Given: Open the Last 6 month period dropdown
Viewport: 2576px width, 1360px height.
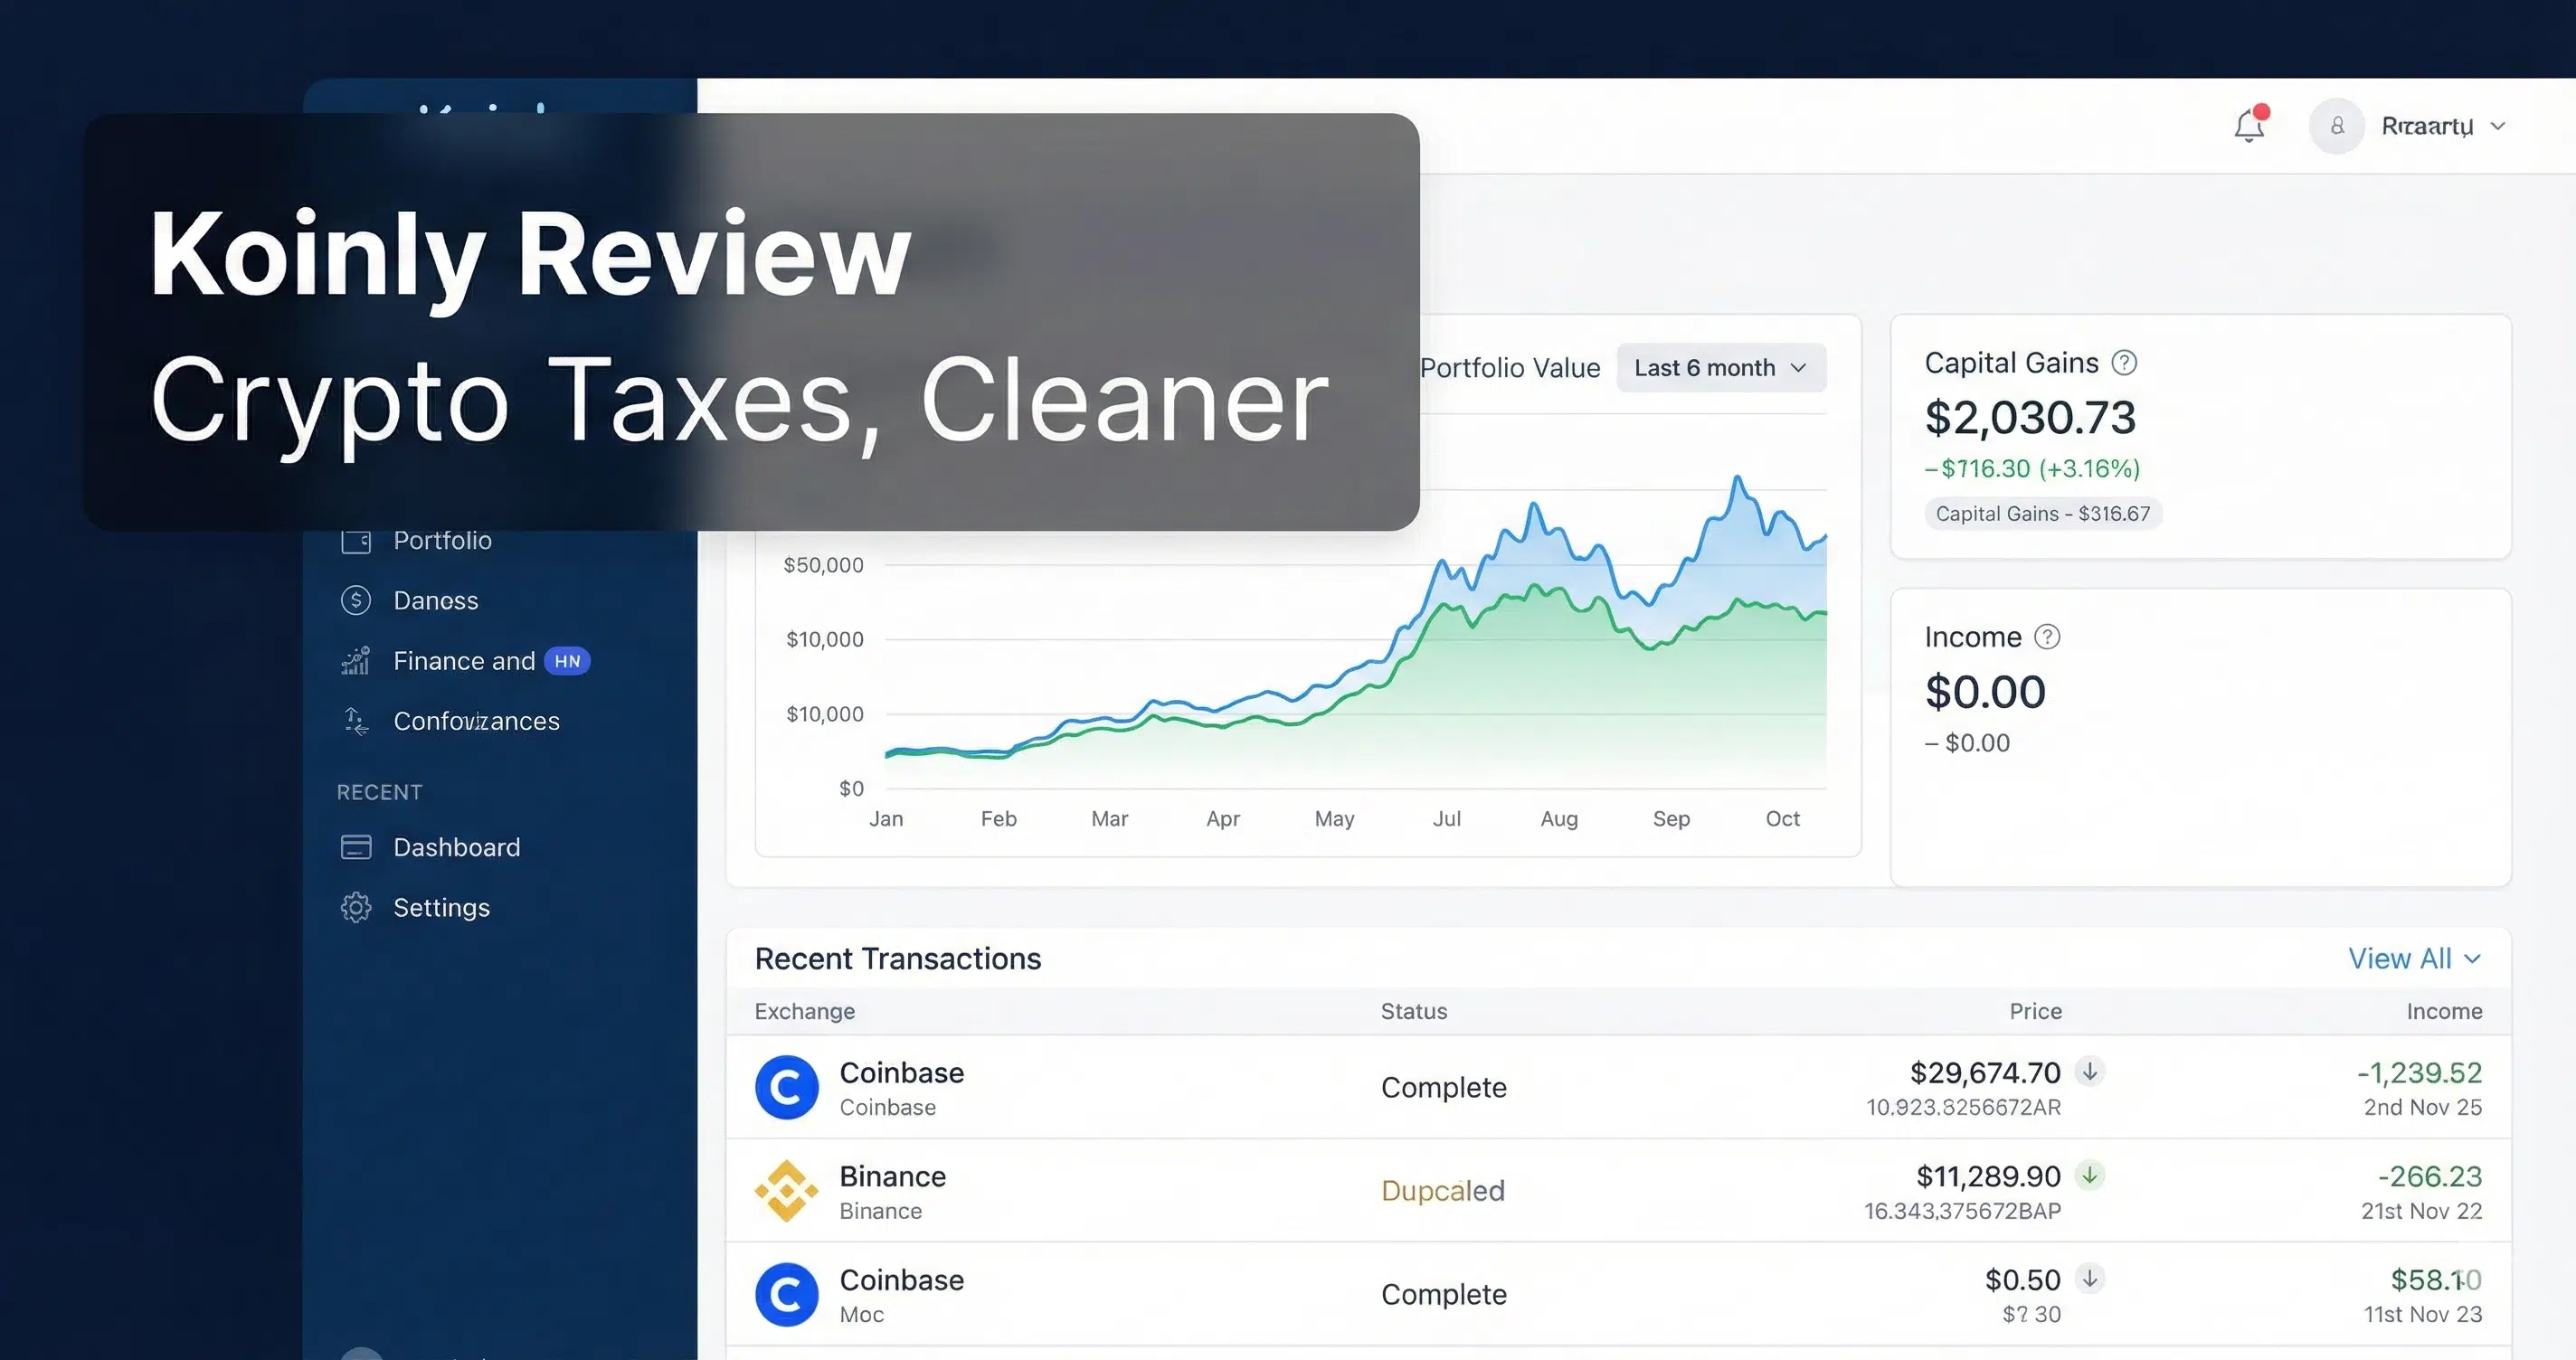Looking at the screenshot, I should [1720, 367].
